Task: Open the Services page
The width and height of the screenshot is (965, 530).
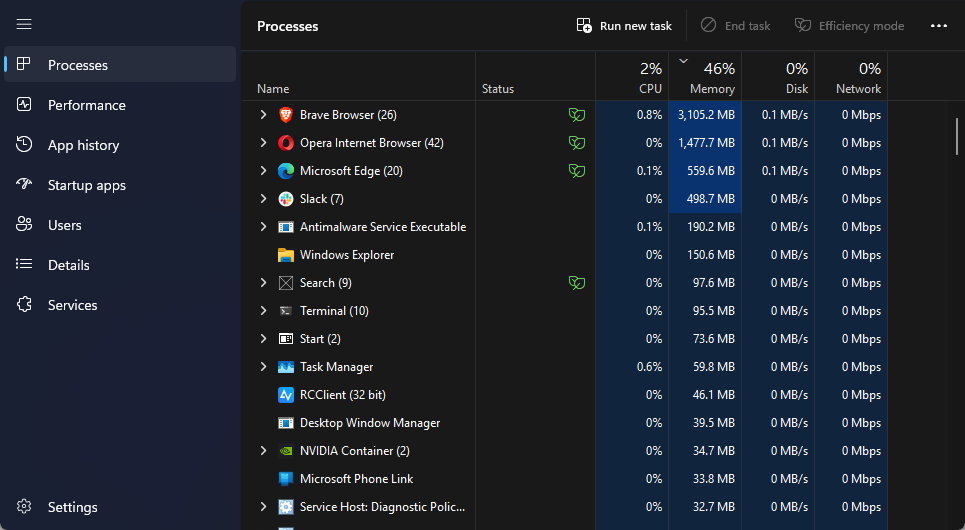Action: 120,305
